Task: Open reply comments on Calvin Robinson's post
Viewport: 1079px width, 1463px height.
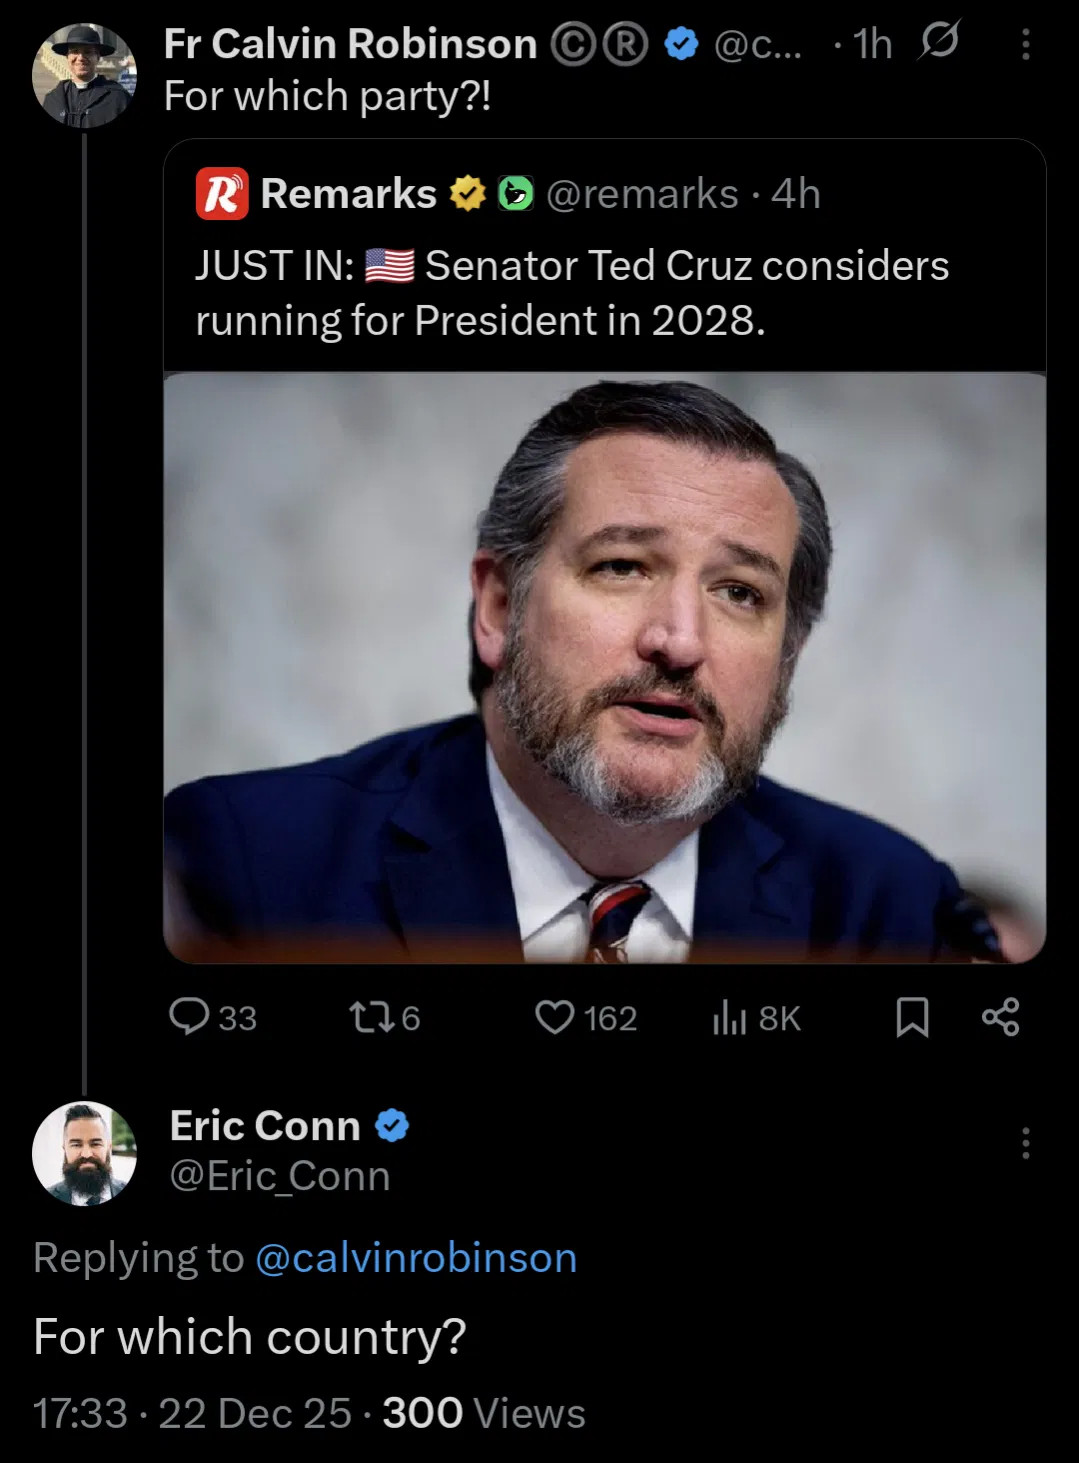Action: [190, 1017]
